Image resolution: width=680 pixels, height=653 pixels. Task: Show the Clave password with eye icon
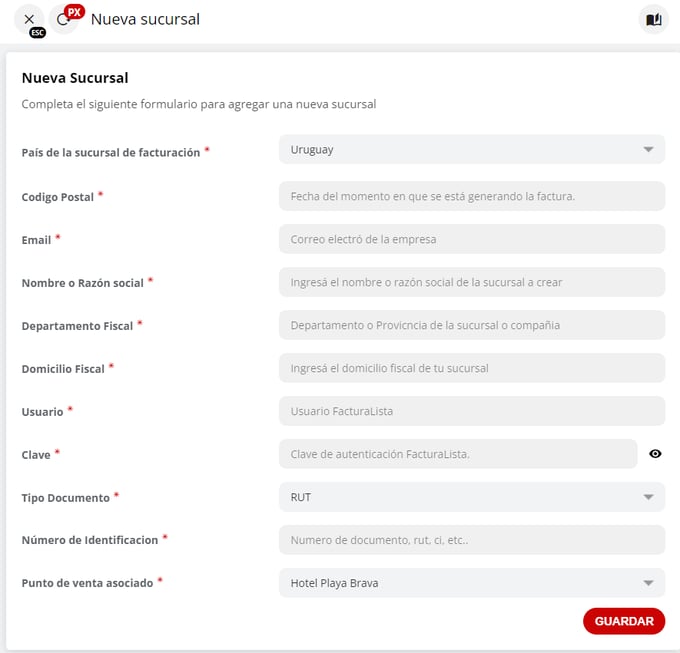pyautogui.click(x=655, y=454)
